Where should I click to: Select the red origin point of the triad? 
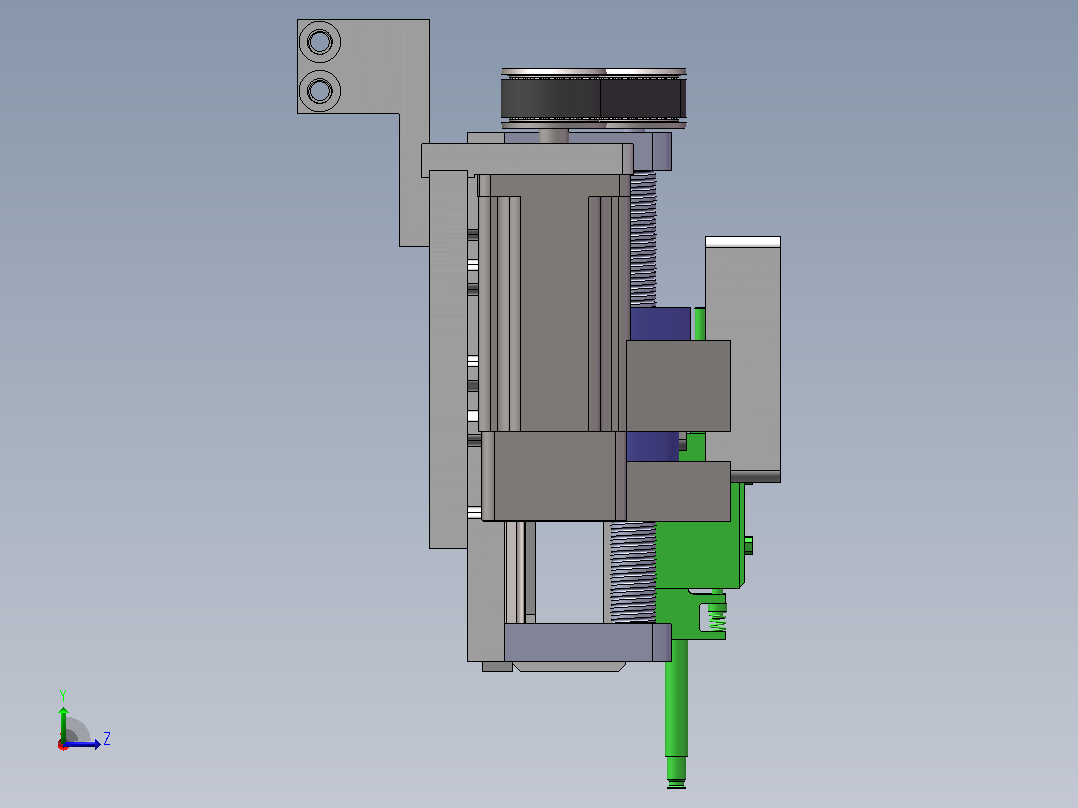pos(63,745)
